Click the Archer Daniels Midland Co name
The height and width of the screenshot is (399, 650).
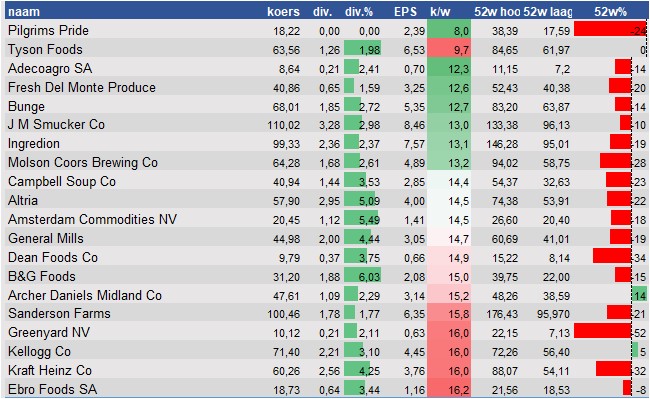(85, 295)
